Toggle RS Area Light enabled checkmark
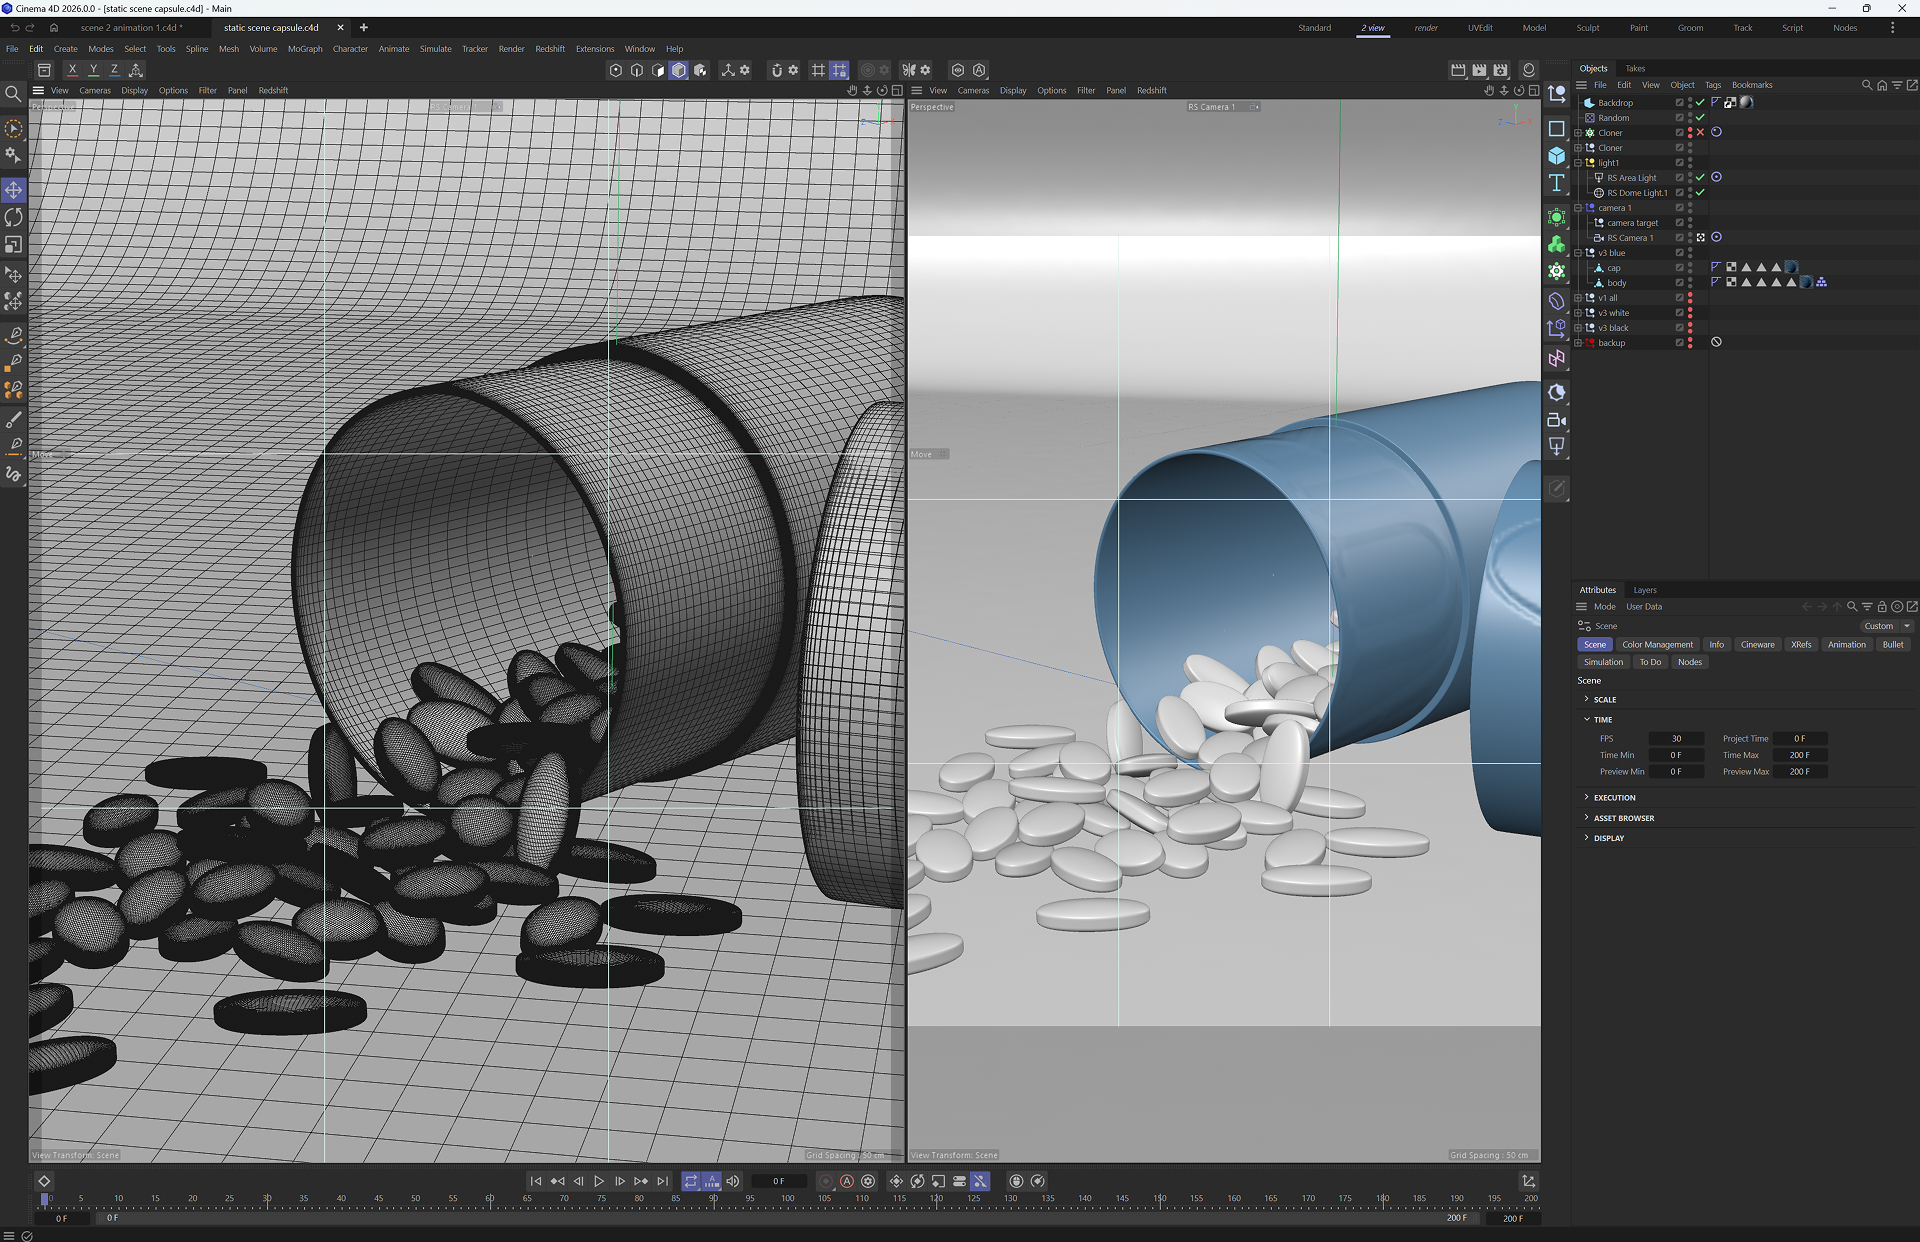The width and height of the screenshot is (1920, 1242). 1700,177
